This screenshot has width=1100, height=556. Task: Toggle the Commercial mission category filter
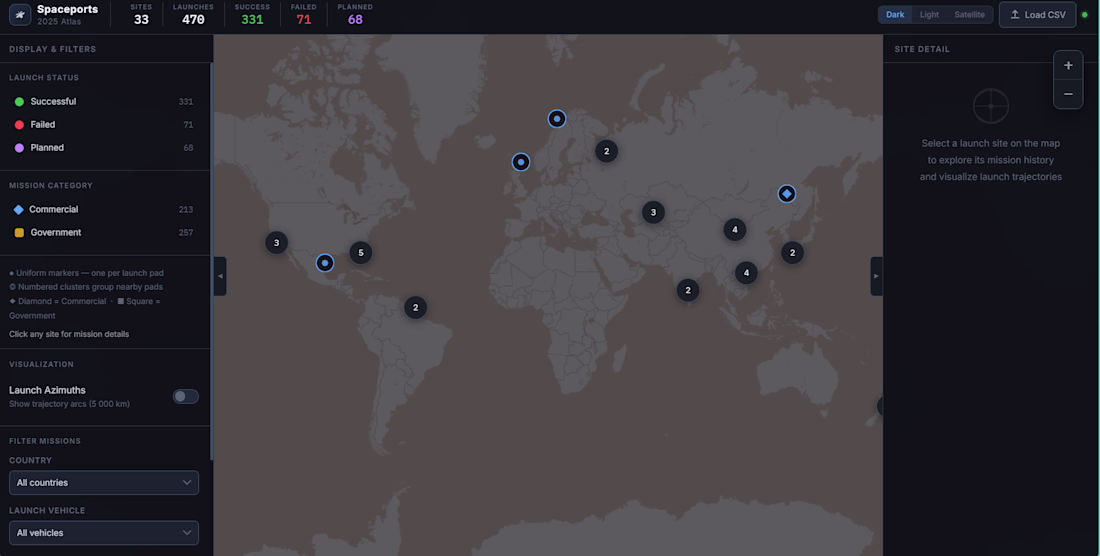(104, 210)
